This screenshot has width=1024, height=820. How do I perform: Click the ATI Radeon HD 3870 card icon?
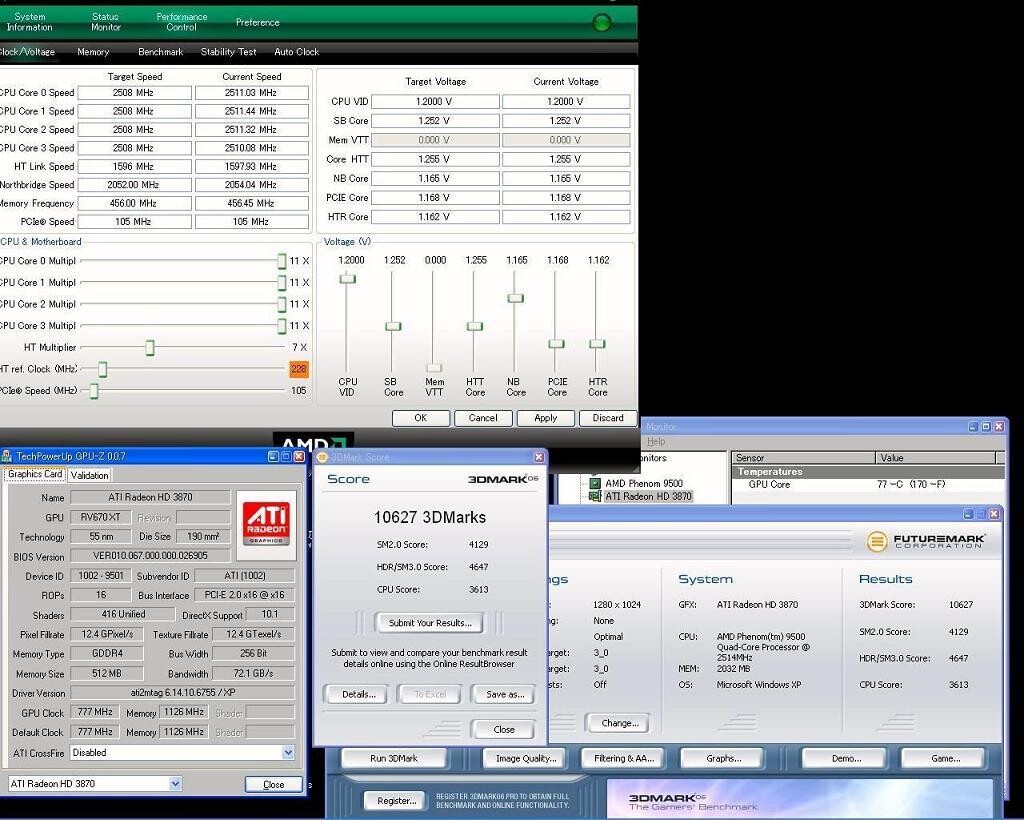tap(595, 496)
